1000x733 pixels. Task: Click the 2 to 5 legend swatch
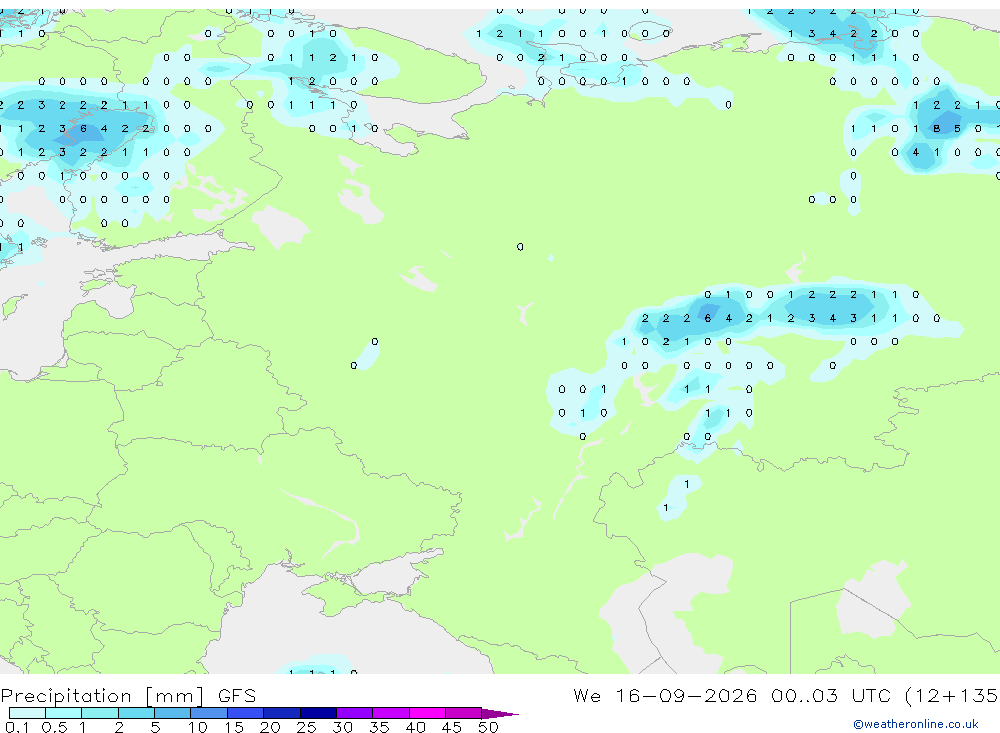(136, 713)
